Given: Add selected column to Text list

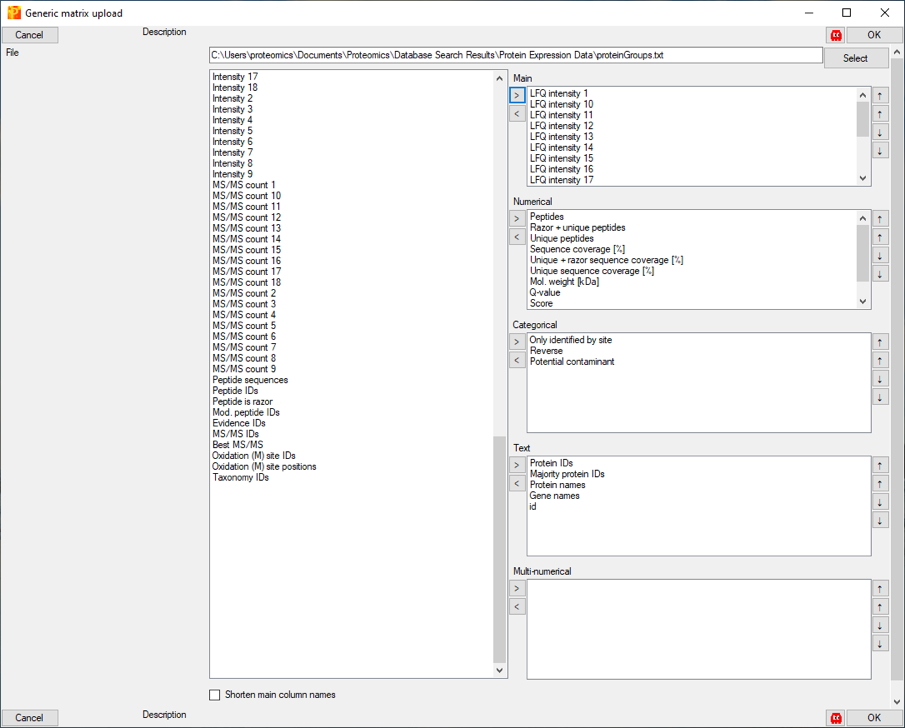Looking at the screenshot, I should (517, 465).
